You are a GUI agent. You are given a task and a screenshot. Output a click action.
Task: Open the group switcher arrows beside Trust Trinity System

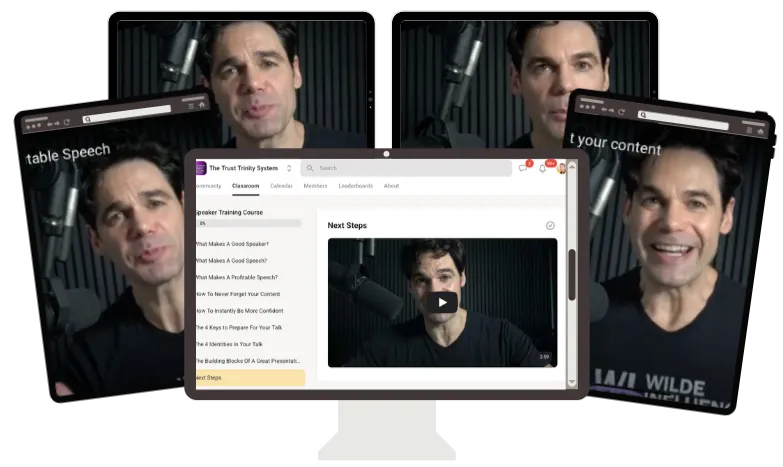coord(289,168)
